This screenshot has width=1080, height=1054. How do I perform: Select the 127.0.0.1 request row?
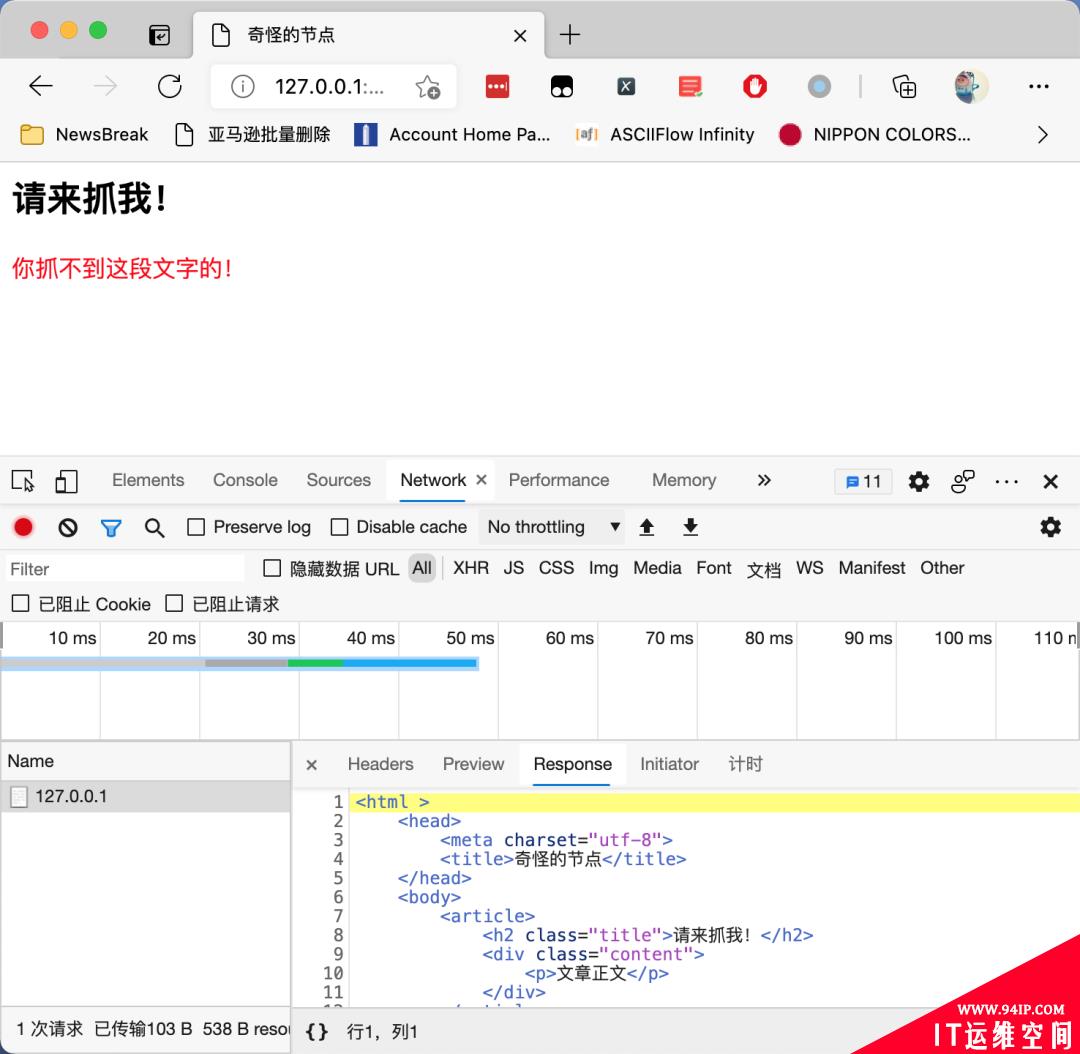coord(145,796)
